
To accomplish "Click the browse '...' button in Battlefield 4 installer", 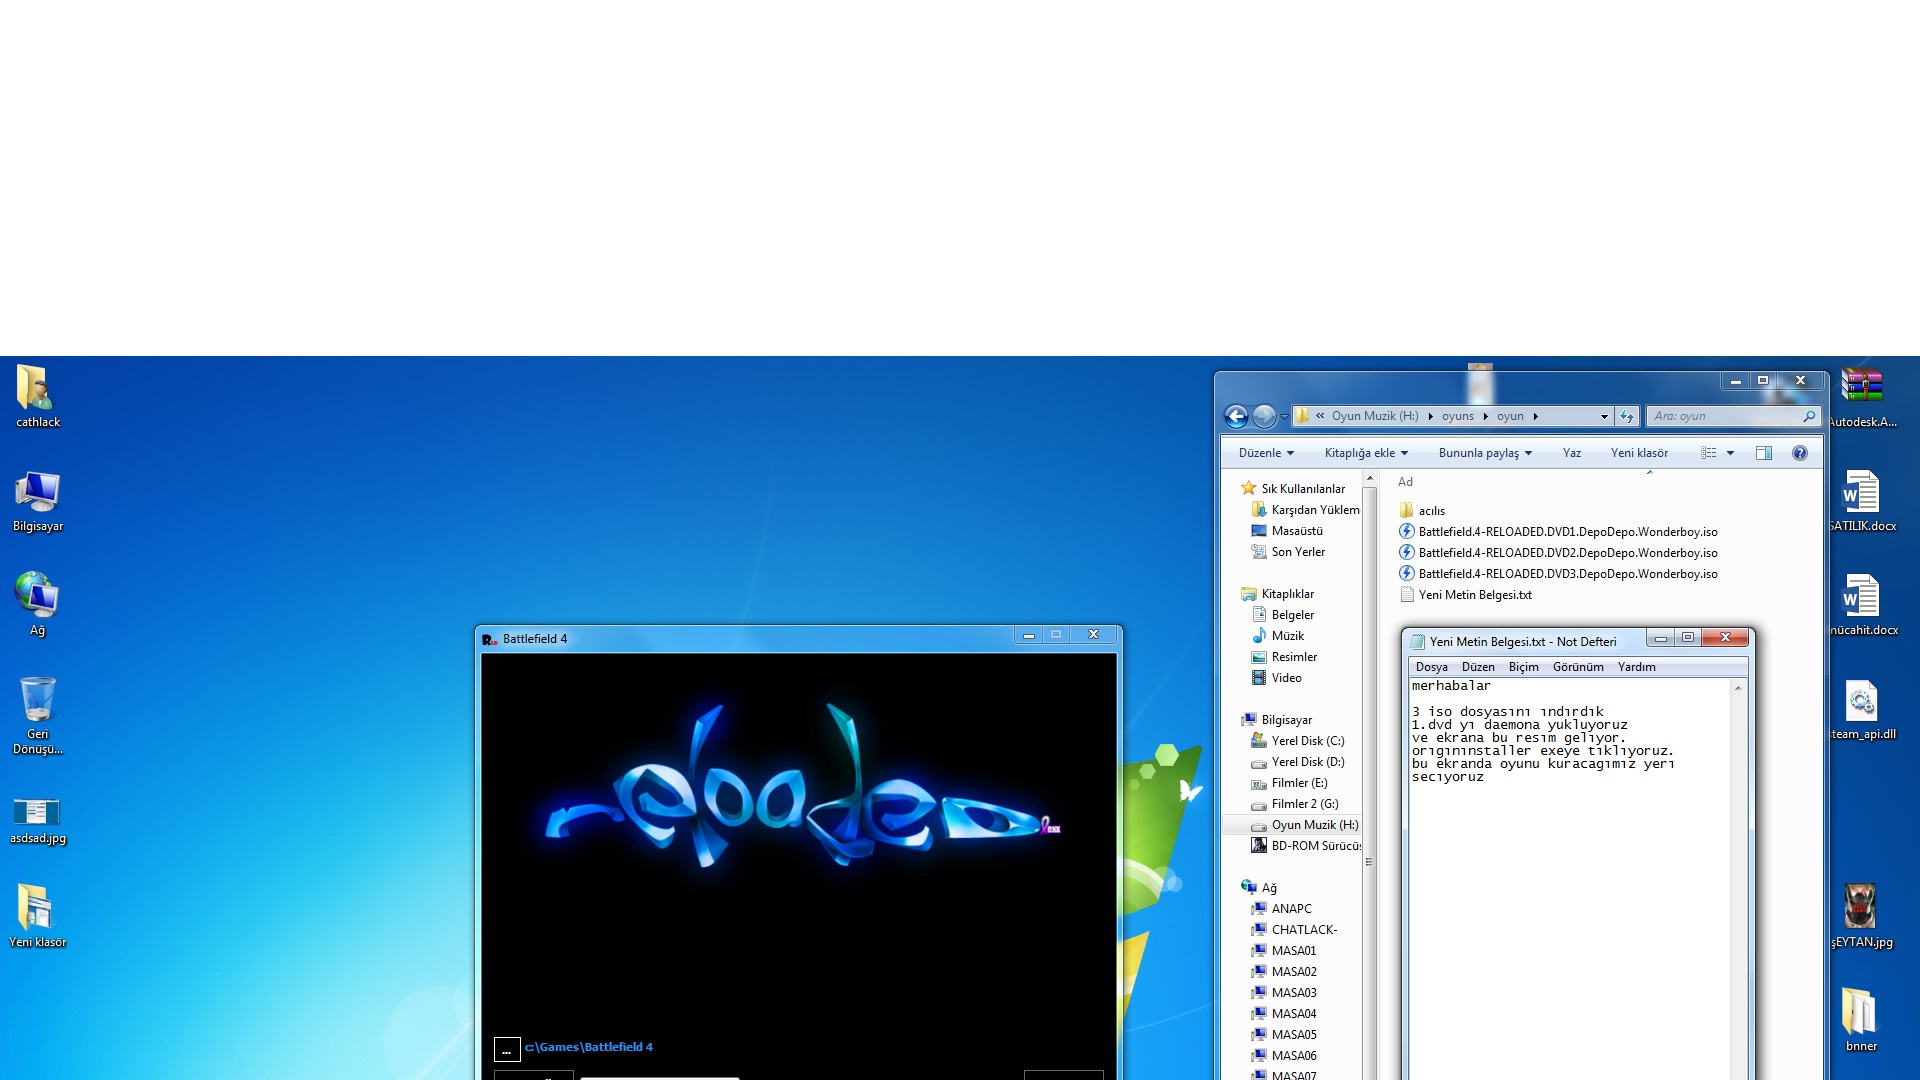I will click(x=507, y=1049).
